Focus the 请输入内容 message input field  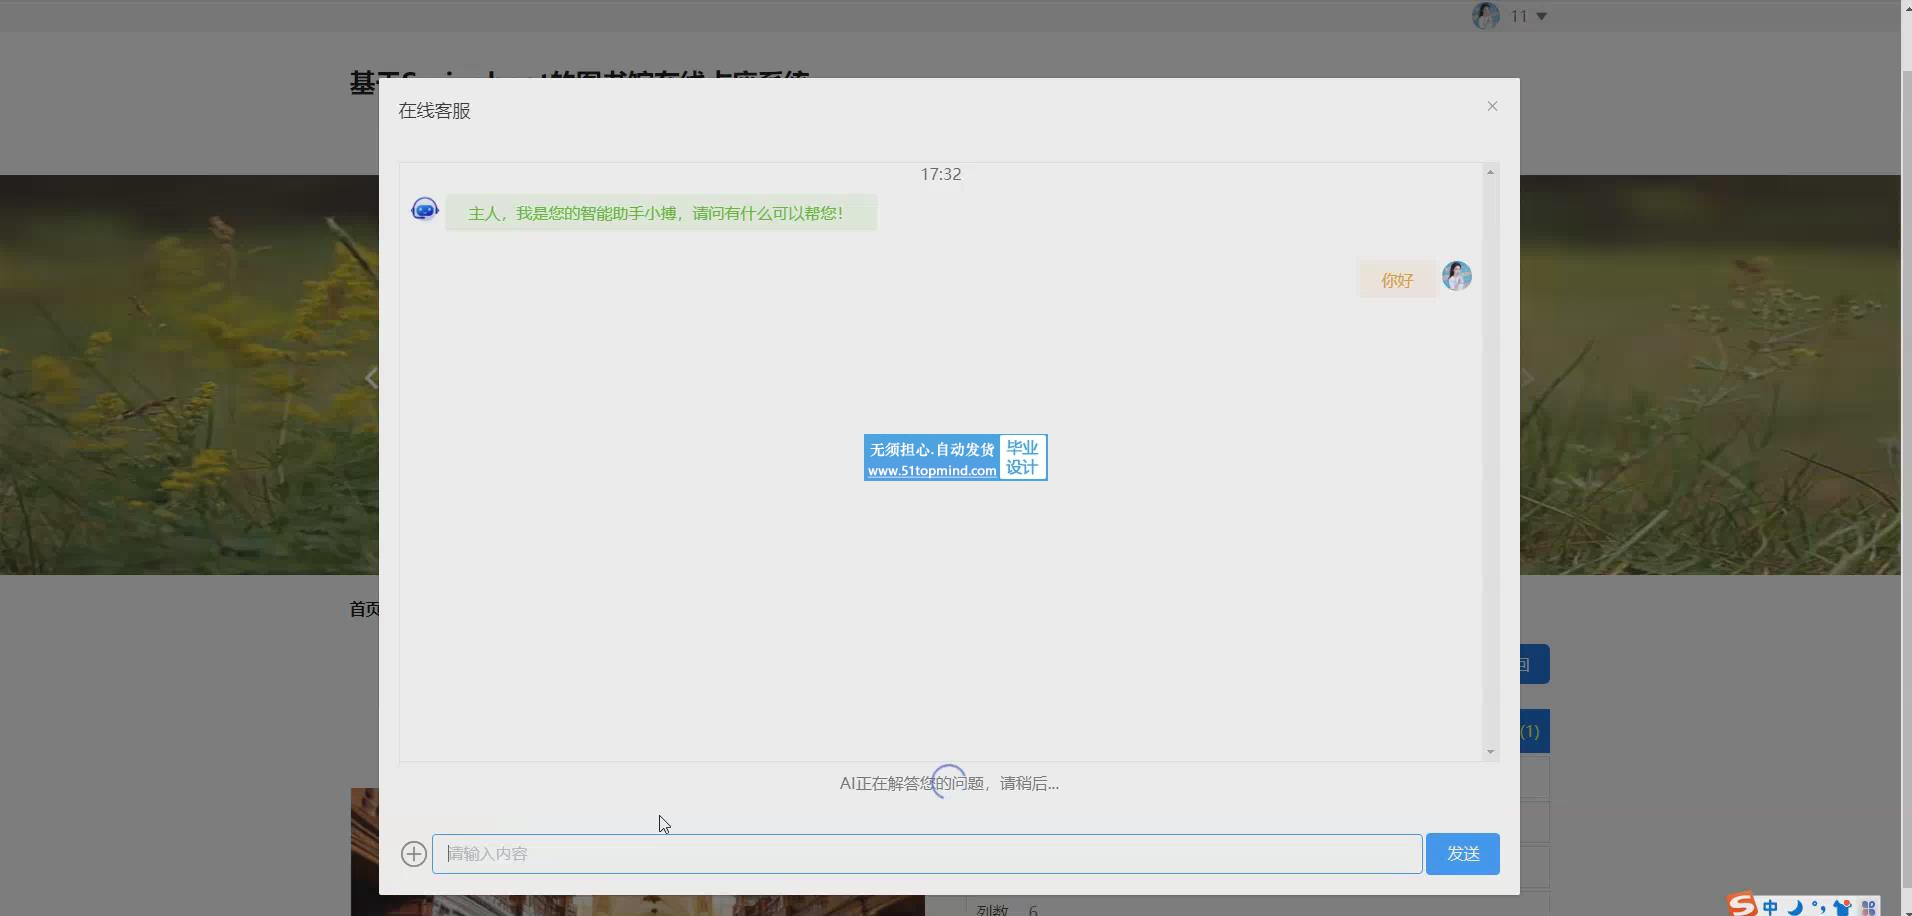coord(926,854)
